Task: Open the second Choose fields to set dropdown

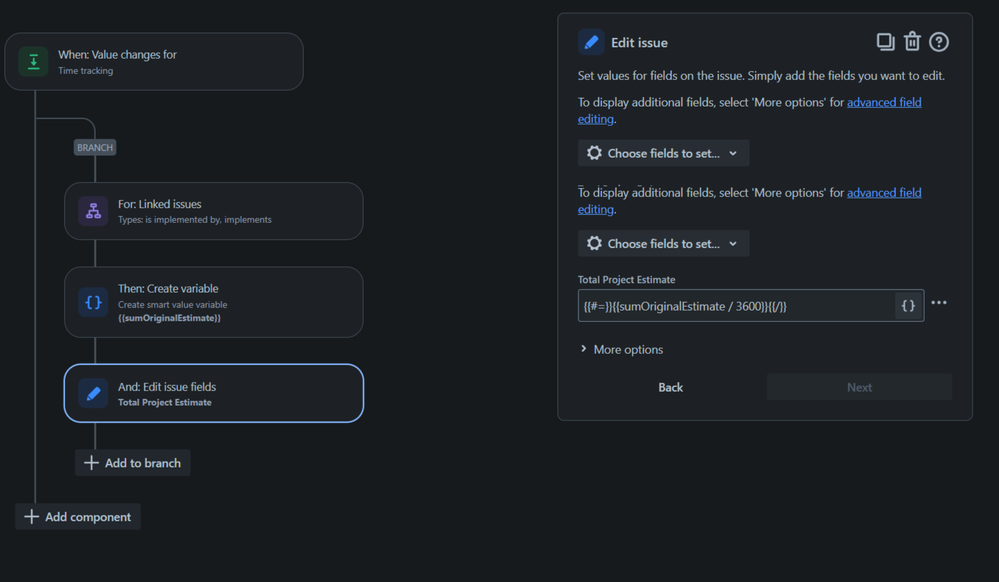Action: click(662, 243)
